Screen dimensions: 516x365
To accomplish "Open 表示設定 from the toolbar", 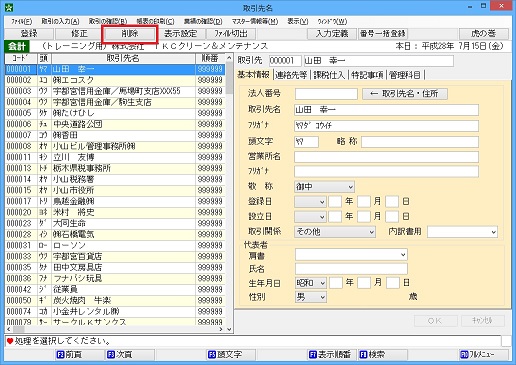I will coord(180,34).
